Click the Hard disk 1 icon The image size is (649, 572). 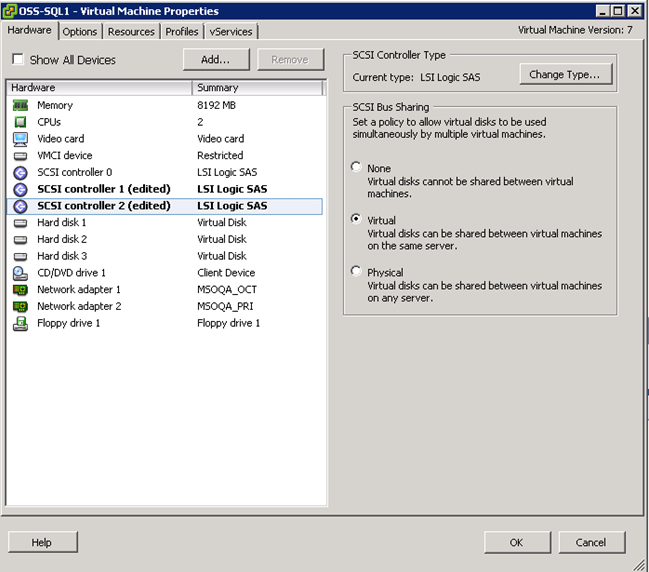click(20, 223)
